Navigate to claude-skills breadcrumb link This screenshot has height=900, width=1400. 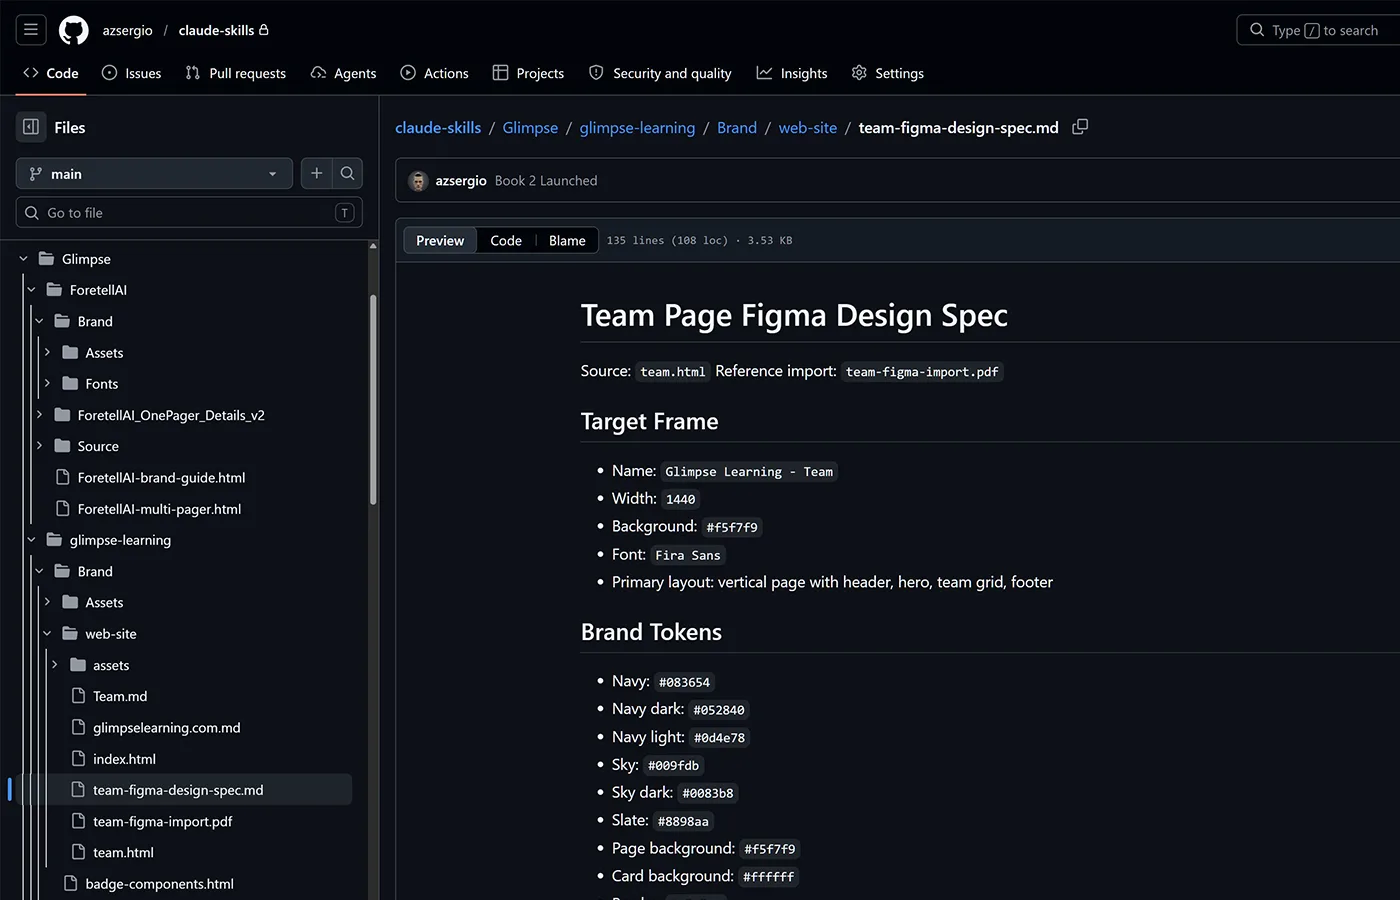click(x=438, y=127)
